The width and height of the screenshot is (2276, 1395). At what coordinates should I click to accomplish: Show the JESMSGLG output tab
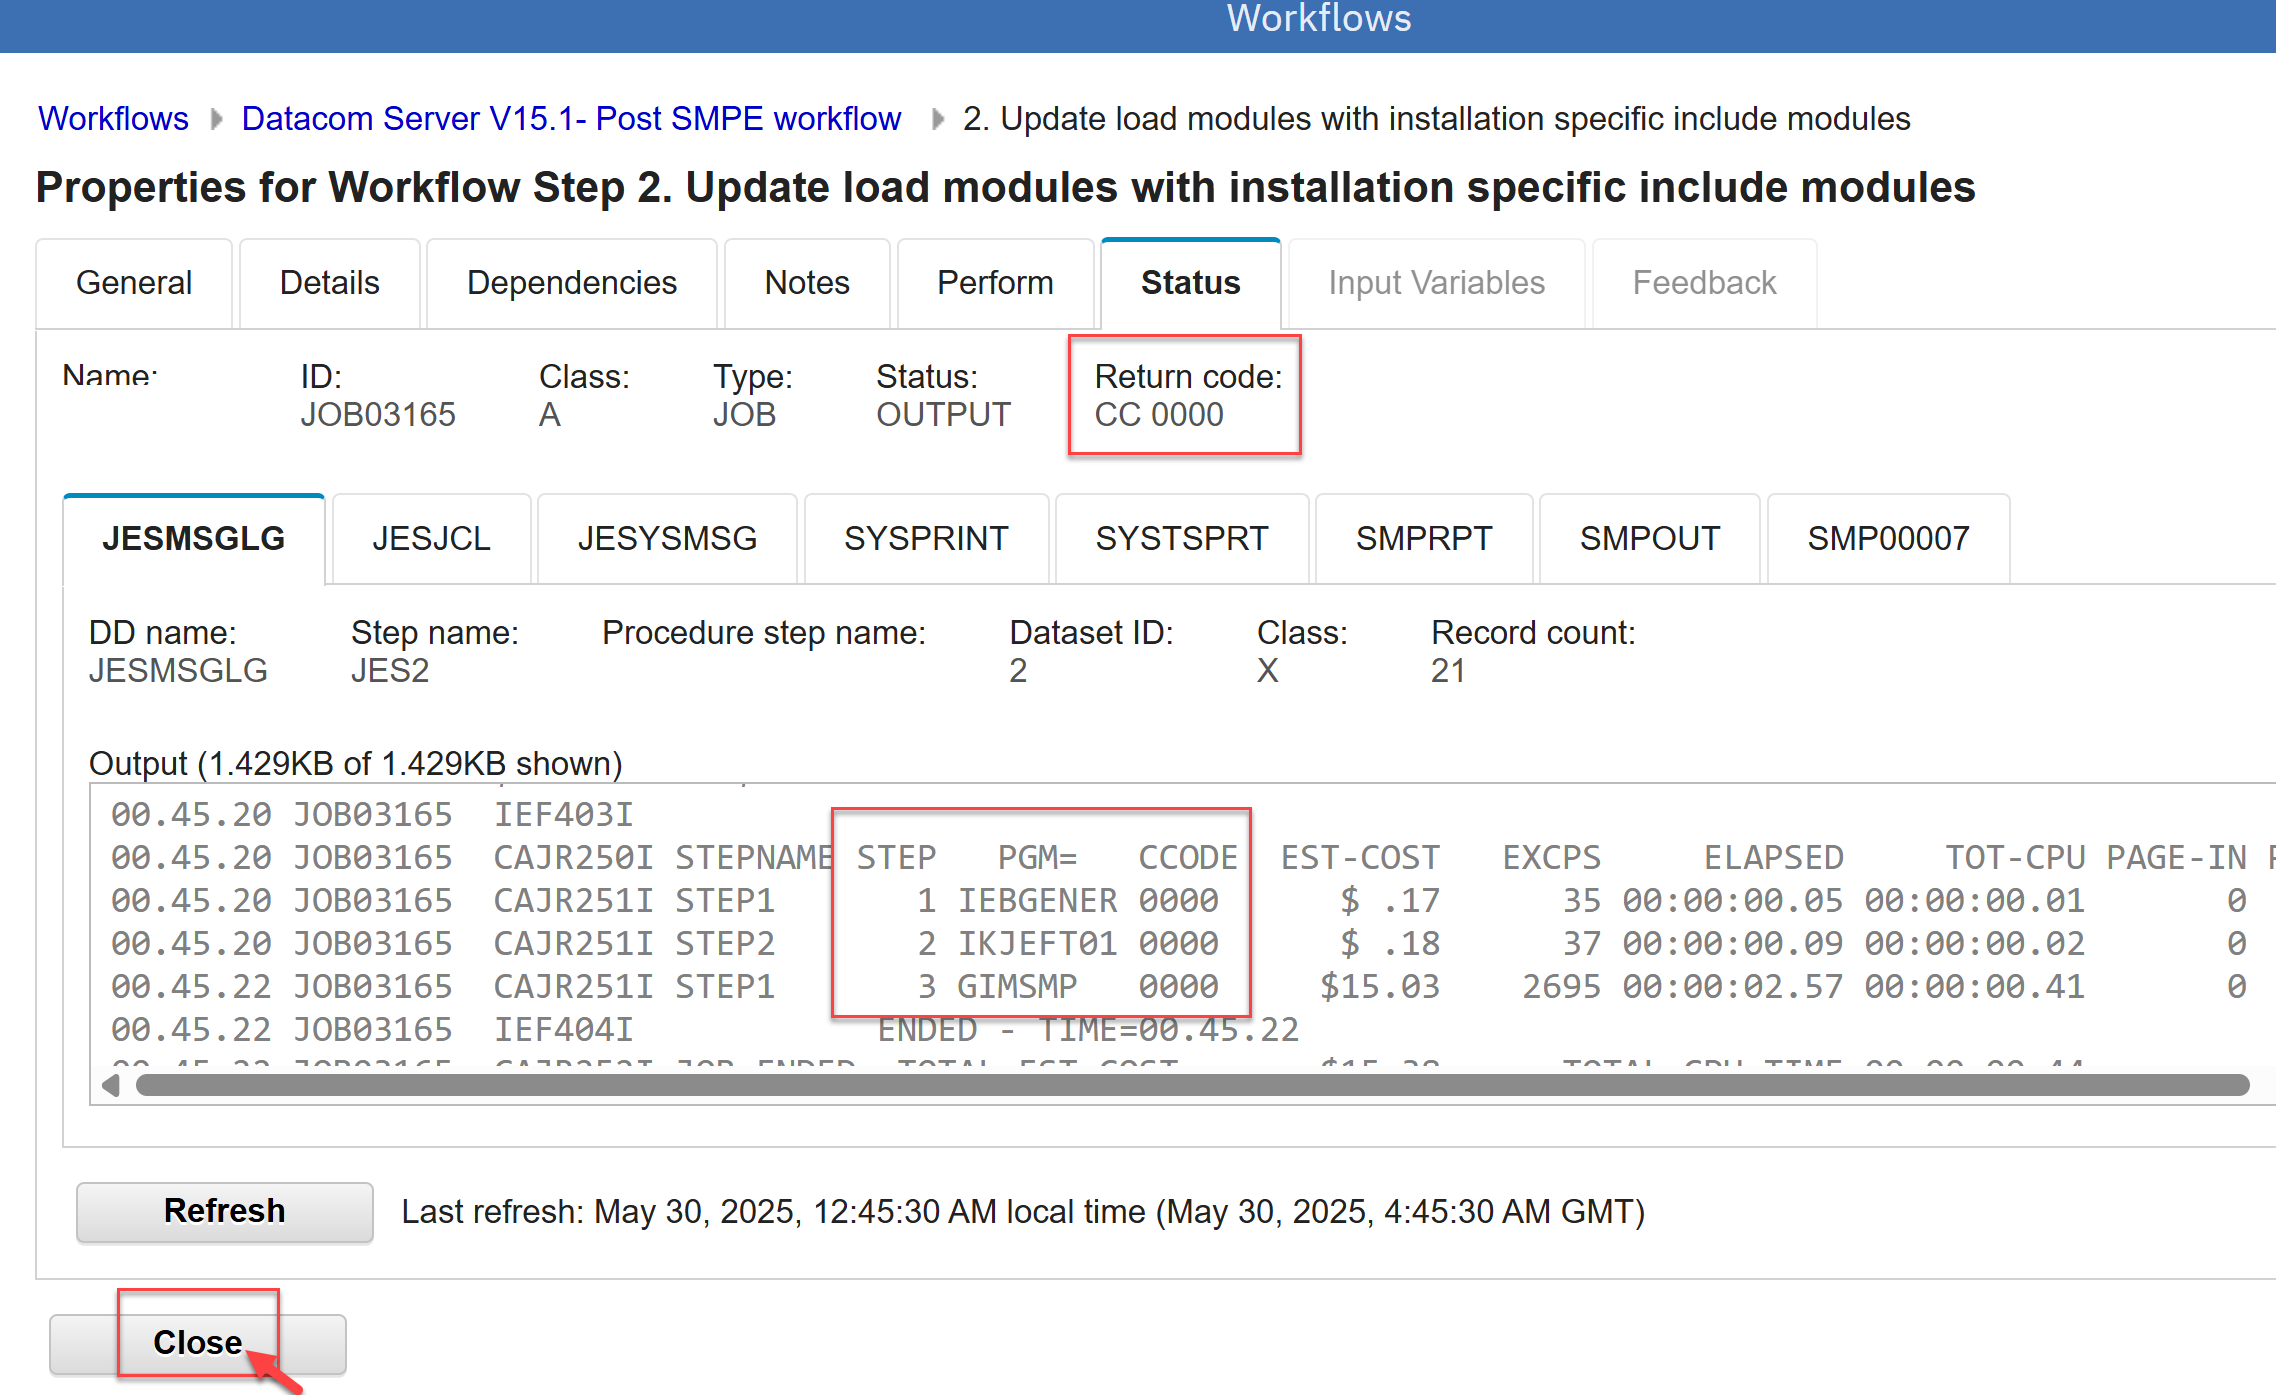click(193, 539)
